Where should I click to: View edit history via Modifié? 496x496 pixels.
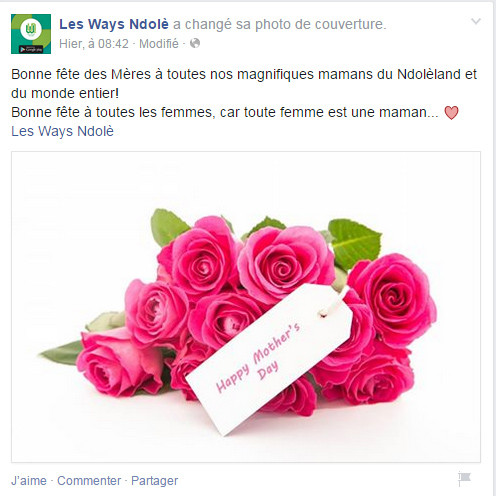159,44
